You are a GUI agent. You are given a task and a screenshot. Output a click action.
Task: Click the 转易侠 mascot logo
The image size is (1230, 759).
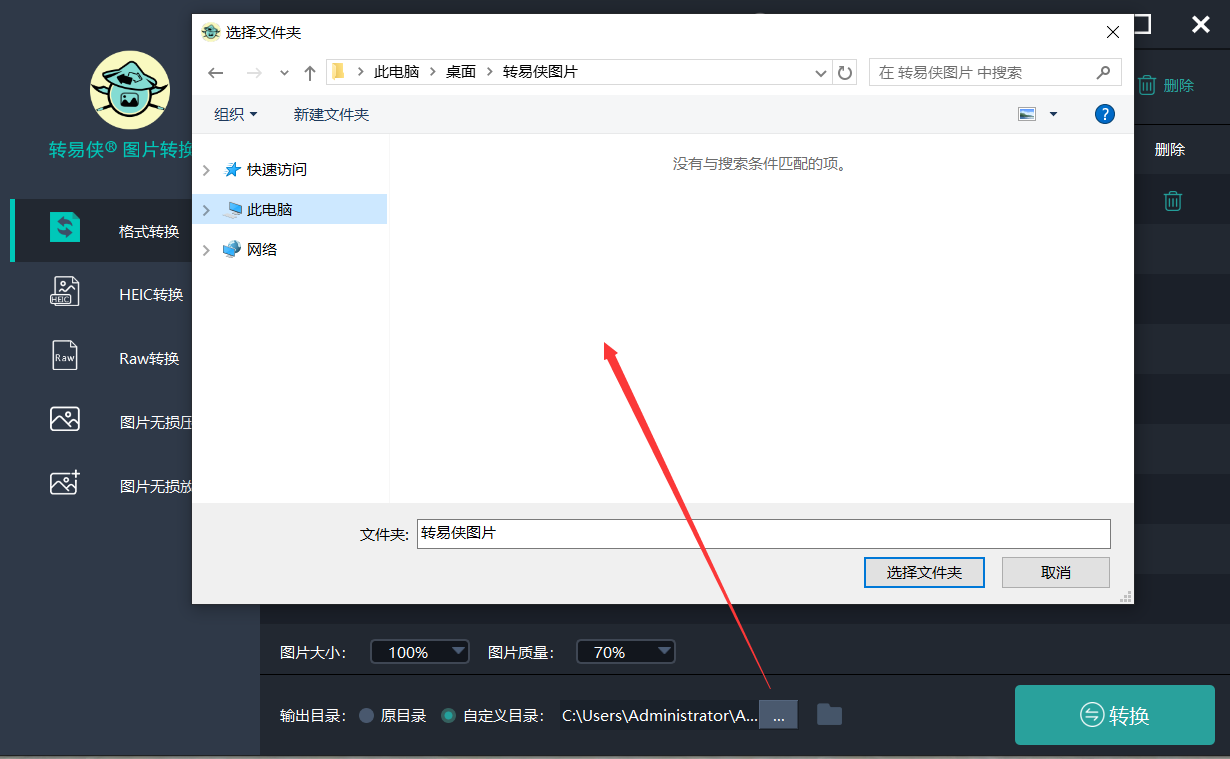pos(130,91)
